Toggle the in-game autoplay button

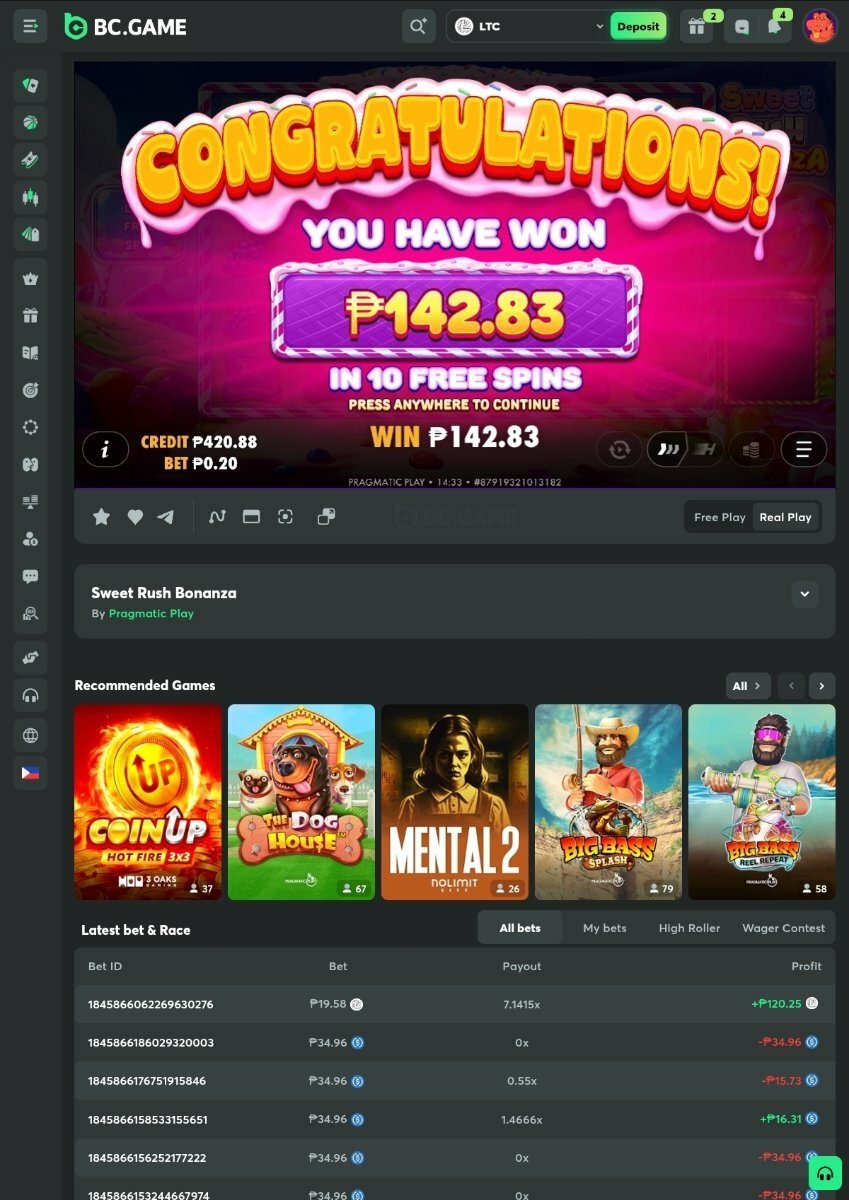click(x=619, y=450)
